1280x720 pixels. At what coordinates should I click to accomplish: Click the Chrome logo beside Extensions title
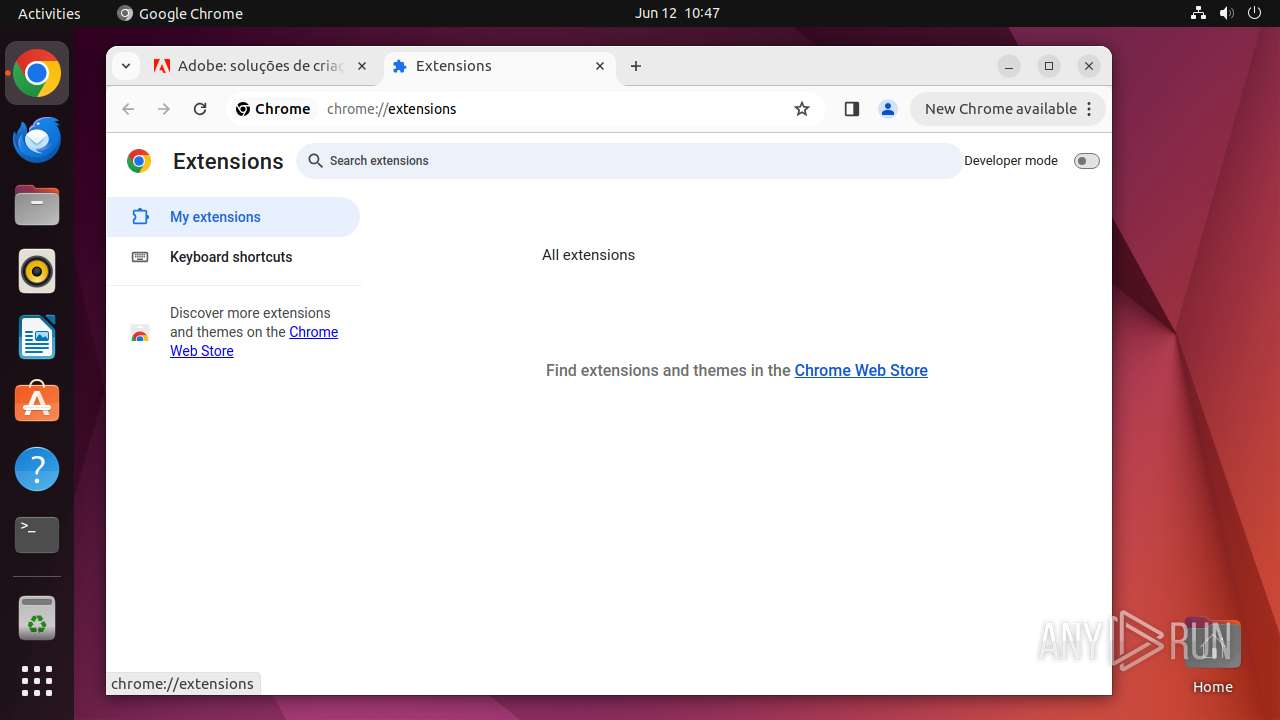point(139,161)
